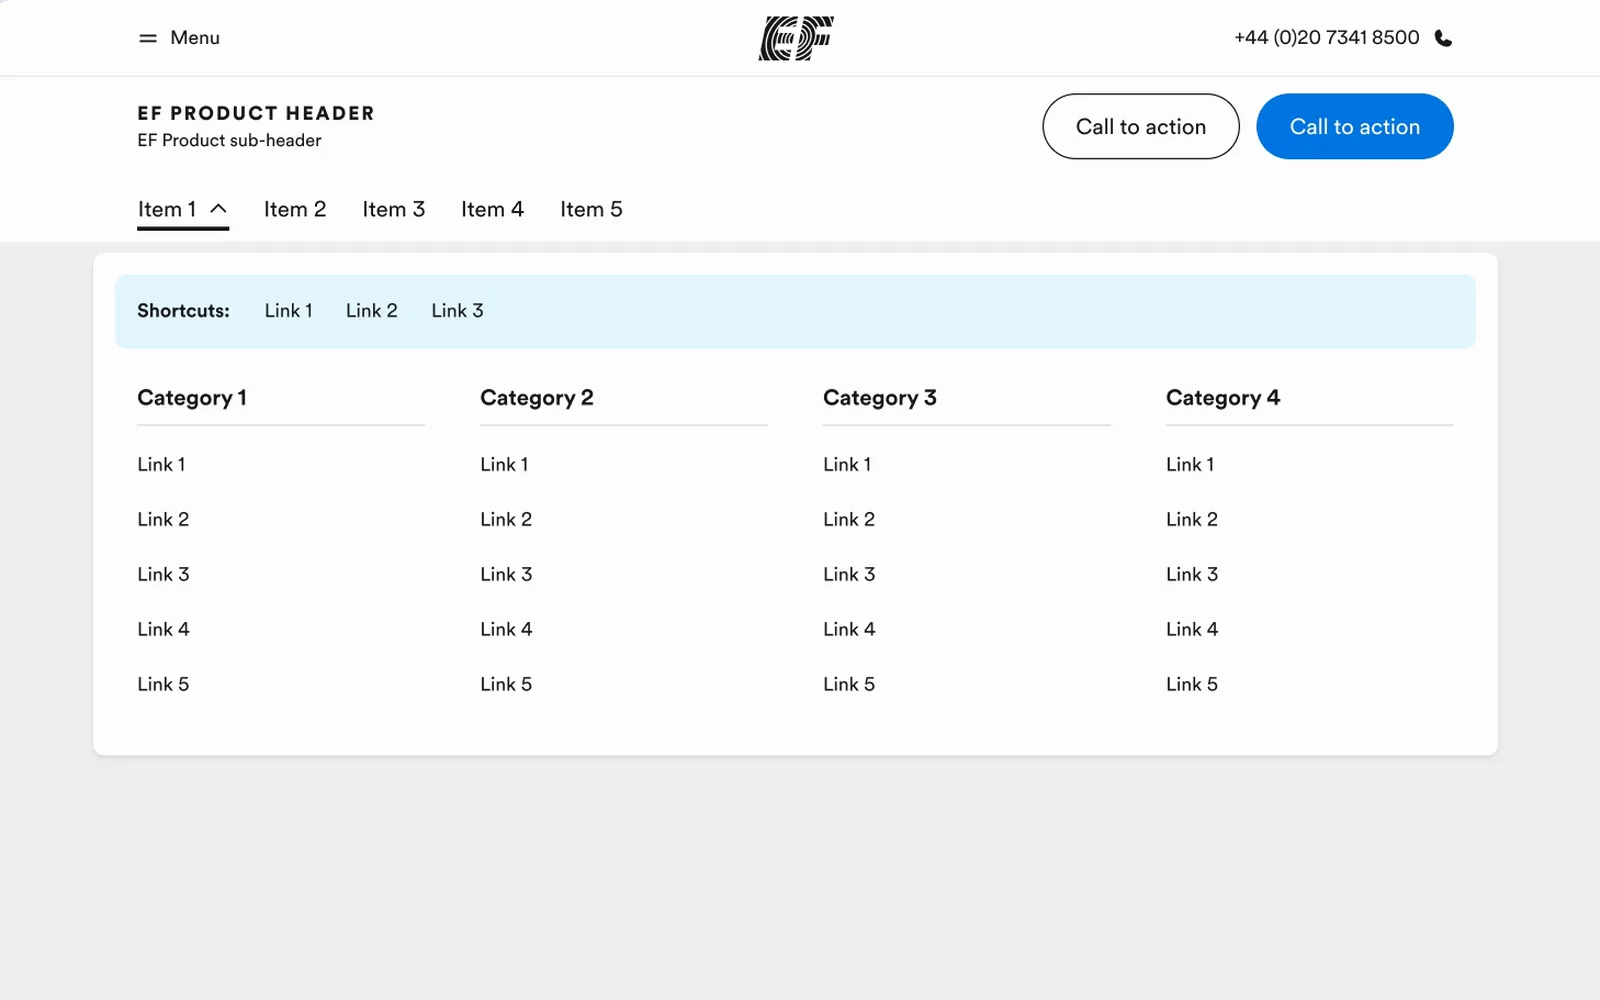The width and height of the screenshot is (1600, 1000).
Task: Open Link 2 under Category 4
Action: 1192,519
